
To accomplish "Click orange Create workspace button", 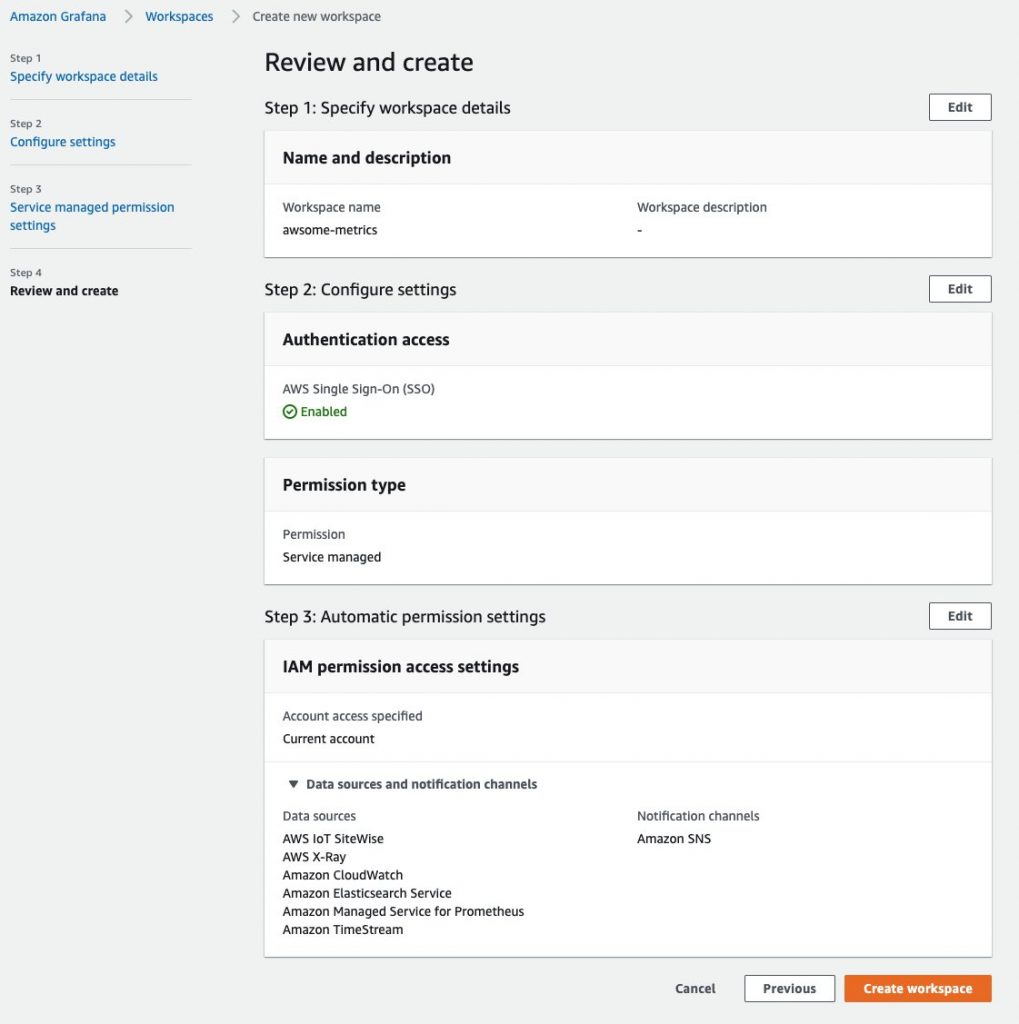I will point(918,988).
